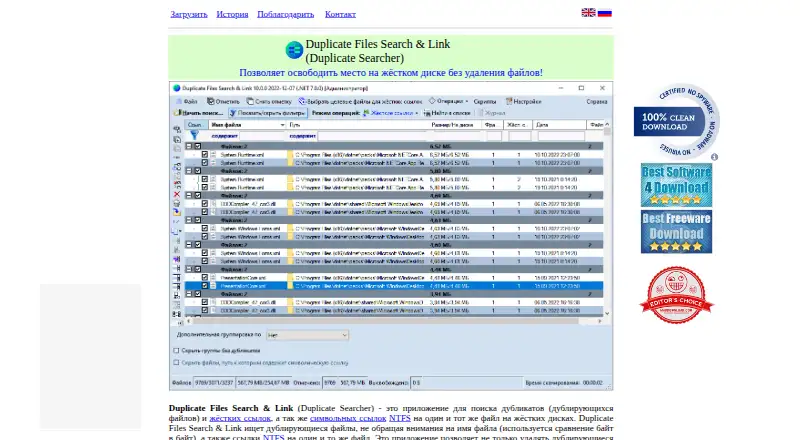Toggle checkbox of highlighted PresentationCore.xml row
The image size is (800, 440).
coord(205,286)
